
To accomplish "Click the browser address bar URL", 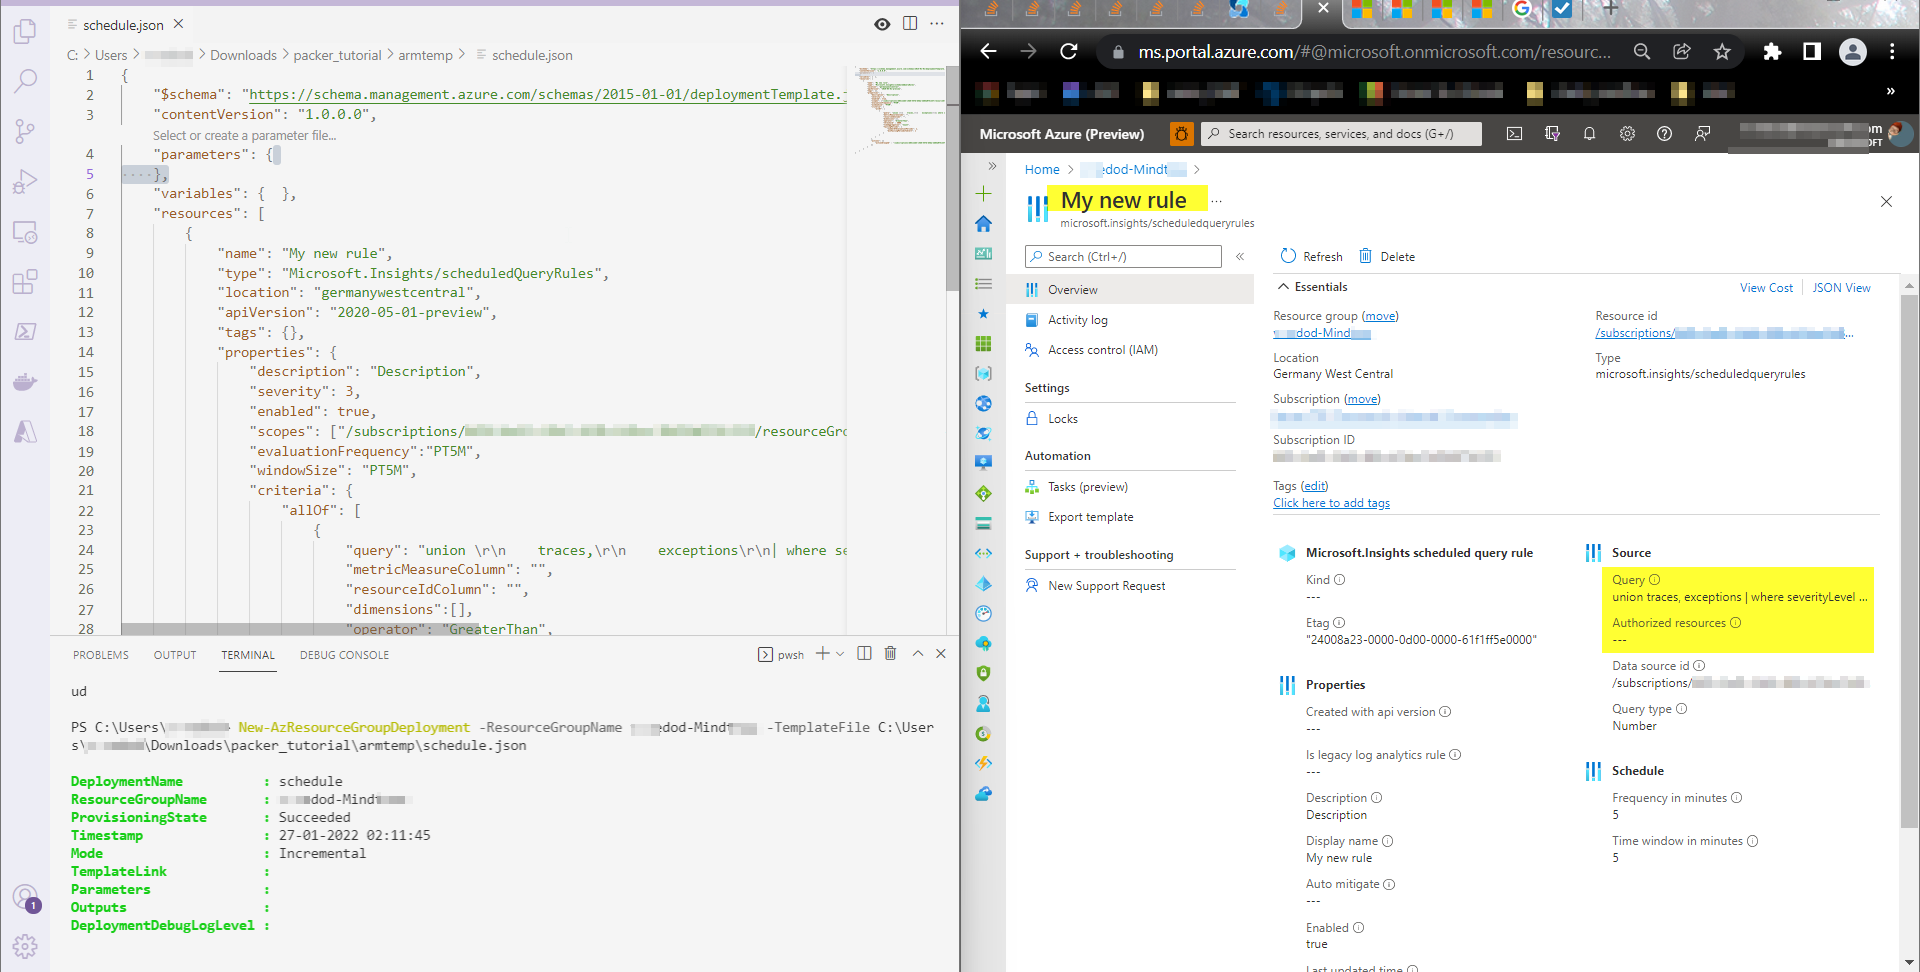I will [x=1374, y=52].
